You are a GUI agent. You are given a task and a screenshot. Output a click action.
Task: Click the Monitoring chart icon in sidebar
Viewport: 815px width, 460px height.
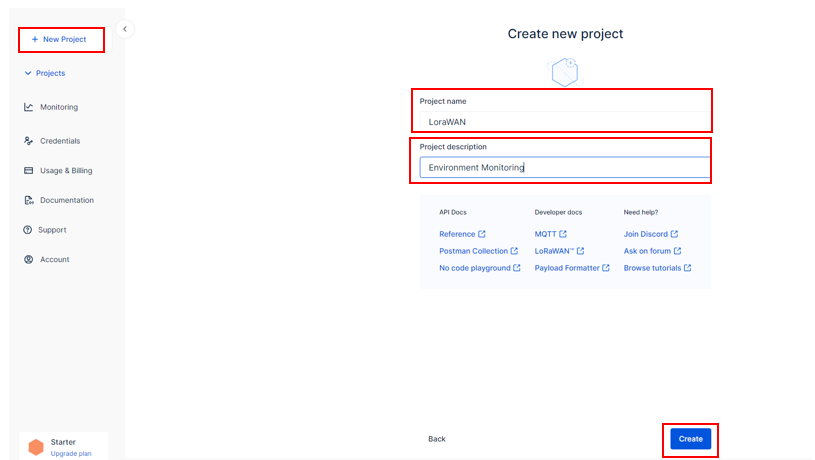[x=29, y=107]
